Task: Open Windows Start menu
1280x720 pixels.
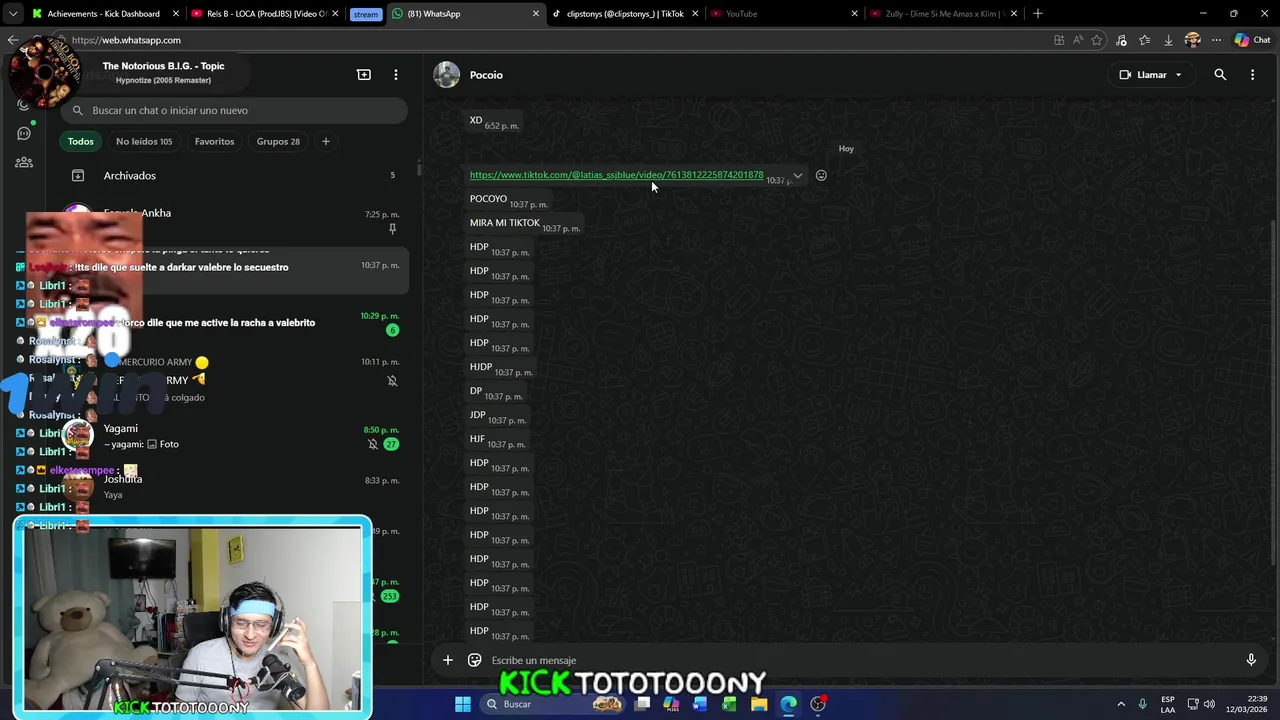Action: (x=463, y=704)
